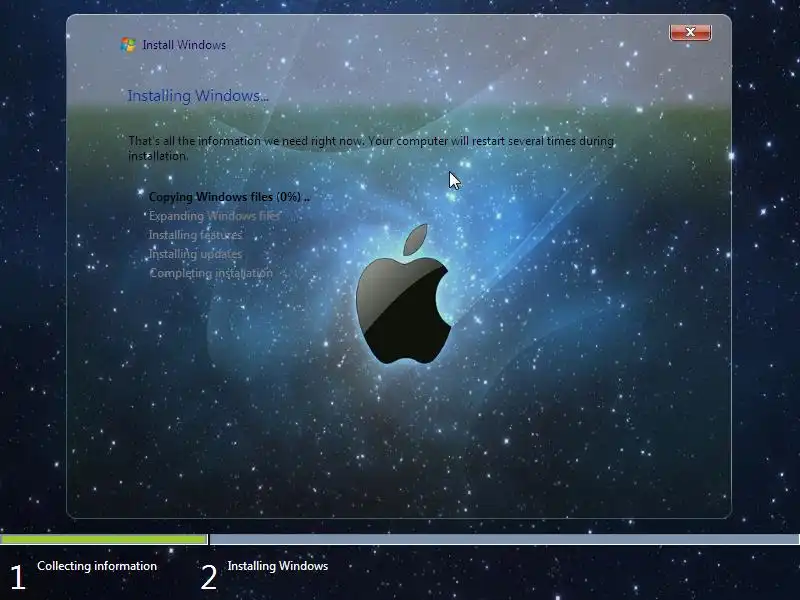Click 'Installing updates' step
Screen dimensions: 800x600
tap(195, 254)
